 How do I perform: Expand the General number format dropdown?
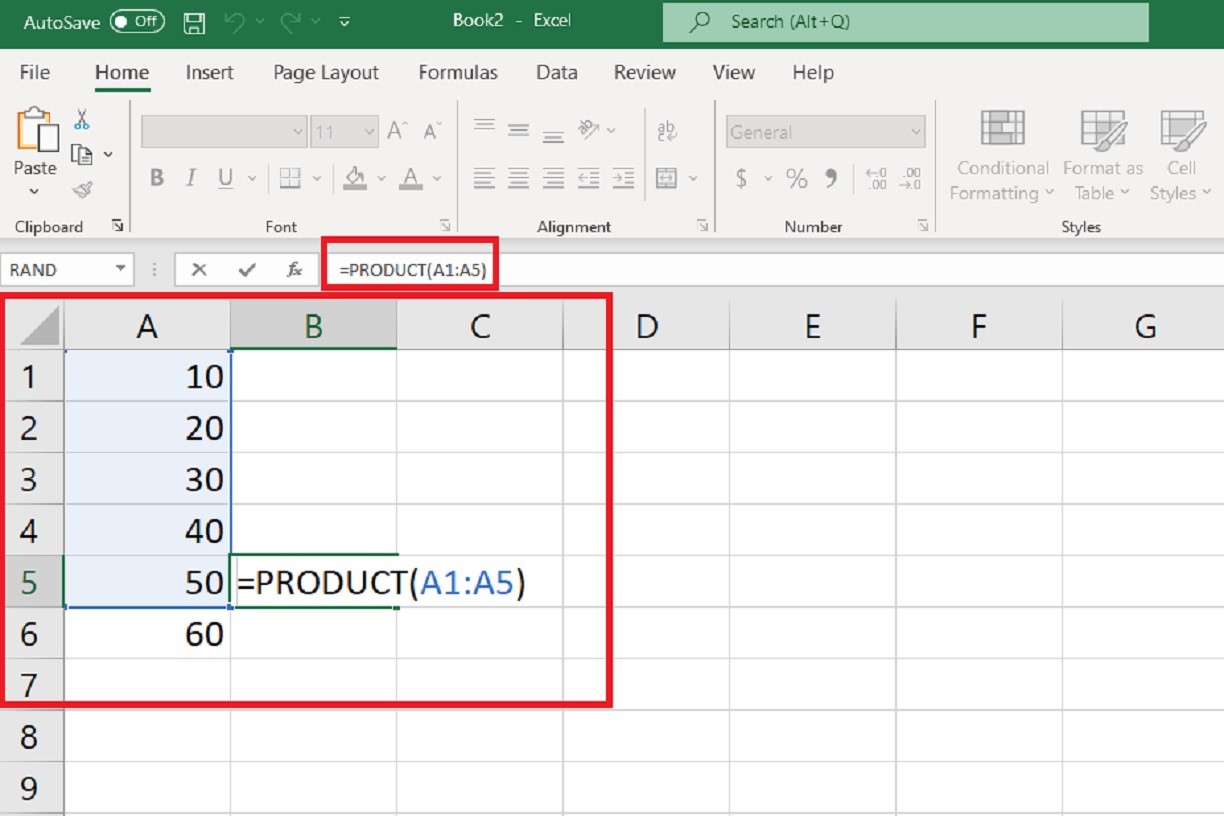pos(915,132)
